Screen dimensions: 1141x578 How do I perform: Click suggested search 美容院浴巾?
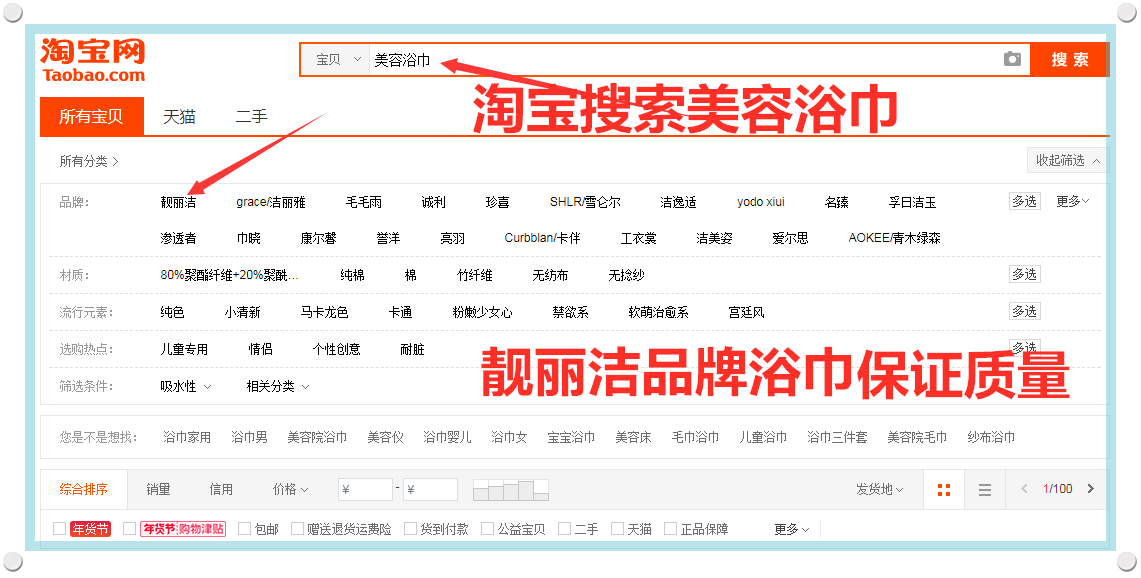[x=317, y=438]
